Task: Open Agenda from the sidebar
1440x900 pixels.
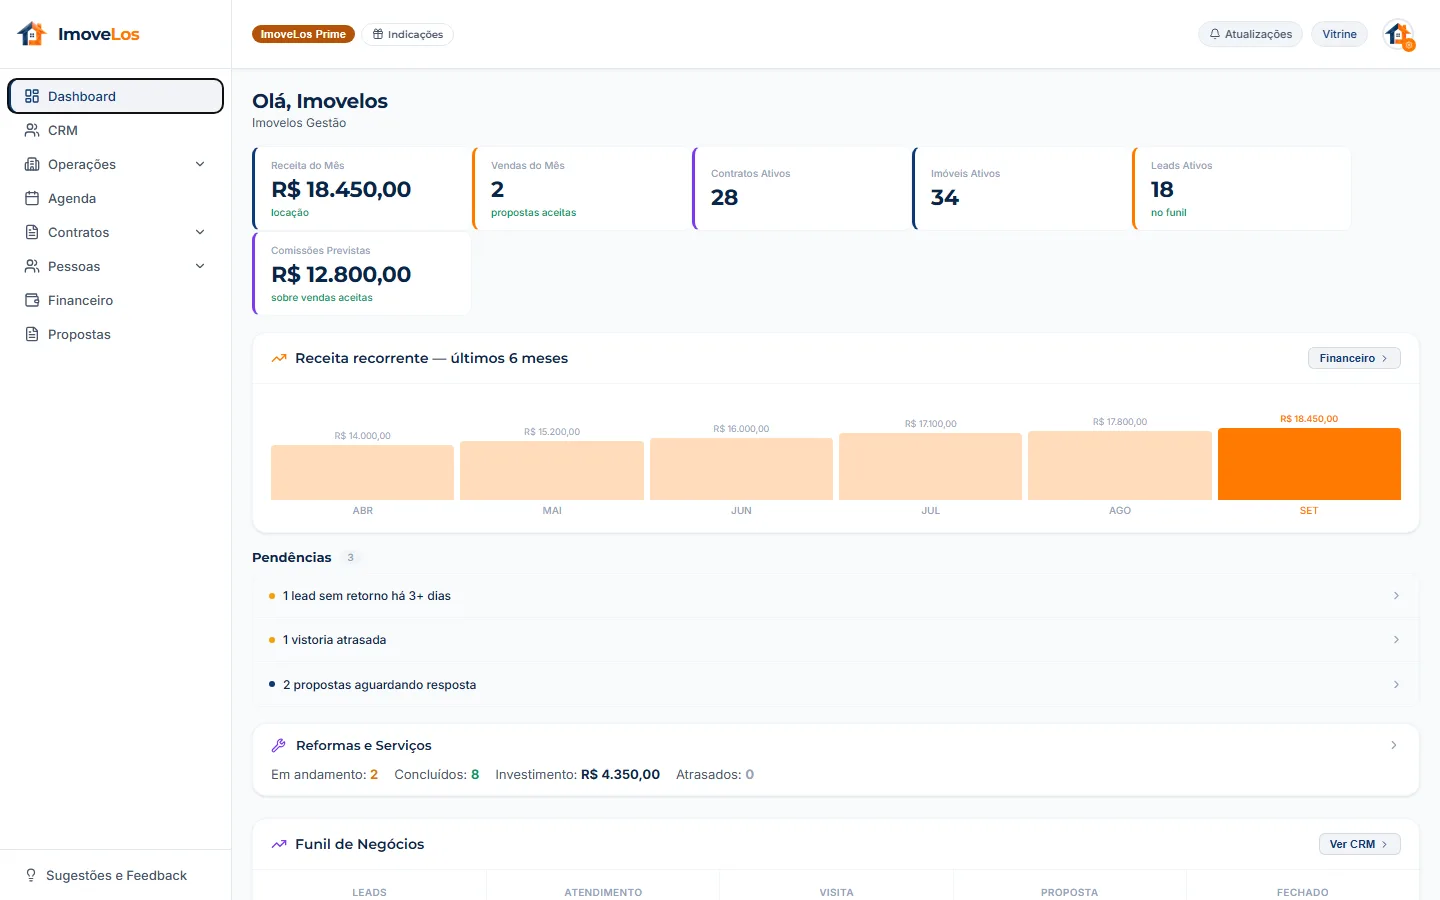Action: pyautogui.click(x=115, y=198)
